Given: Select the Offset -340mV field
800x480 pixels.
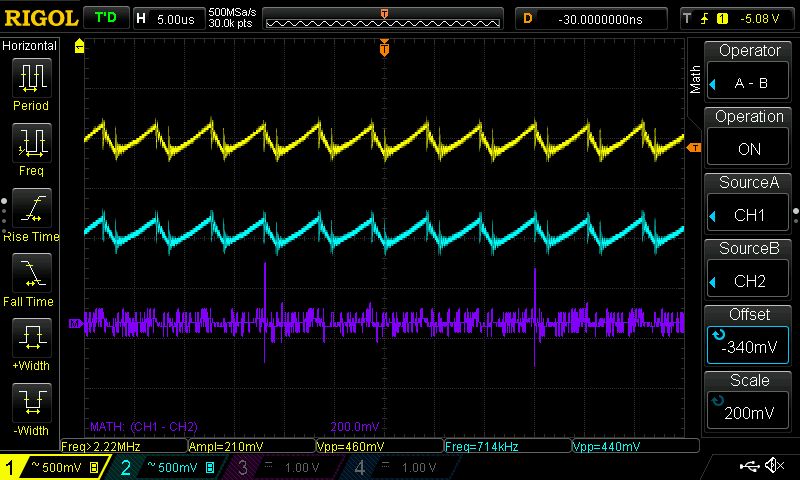Looking at the screenshot, I should click(x=748, y=345).
